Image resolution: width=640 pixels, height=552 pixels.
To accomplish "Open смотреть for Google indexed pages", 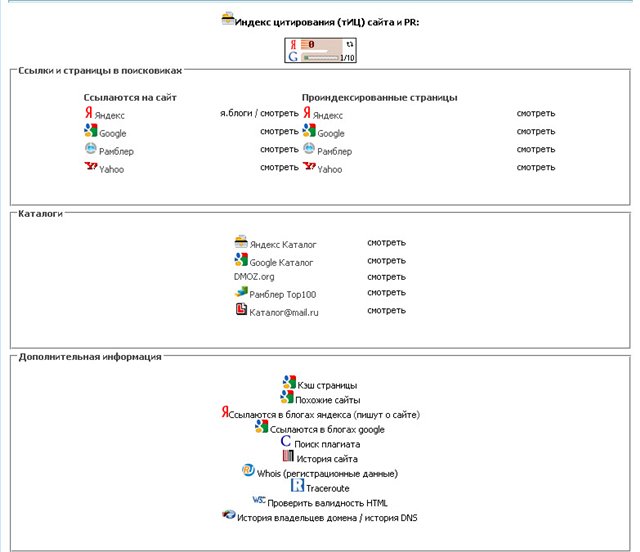I will (x=536, y=131).
